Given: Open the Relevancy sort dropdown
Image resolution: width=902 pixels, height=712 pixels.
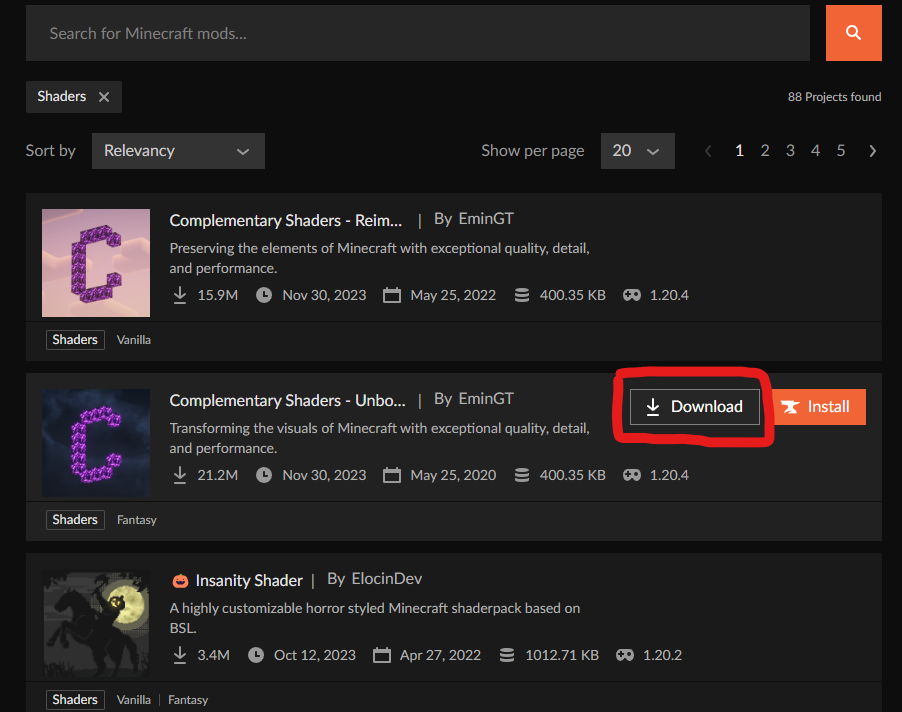Looking at the screenshot, I should 178,151.
